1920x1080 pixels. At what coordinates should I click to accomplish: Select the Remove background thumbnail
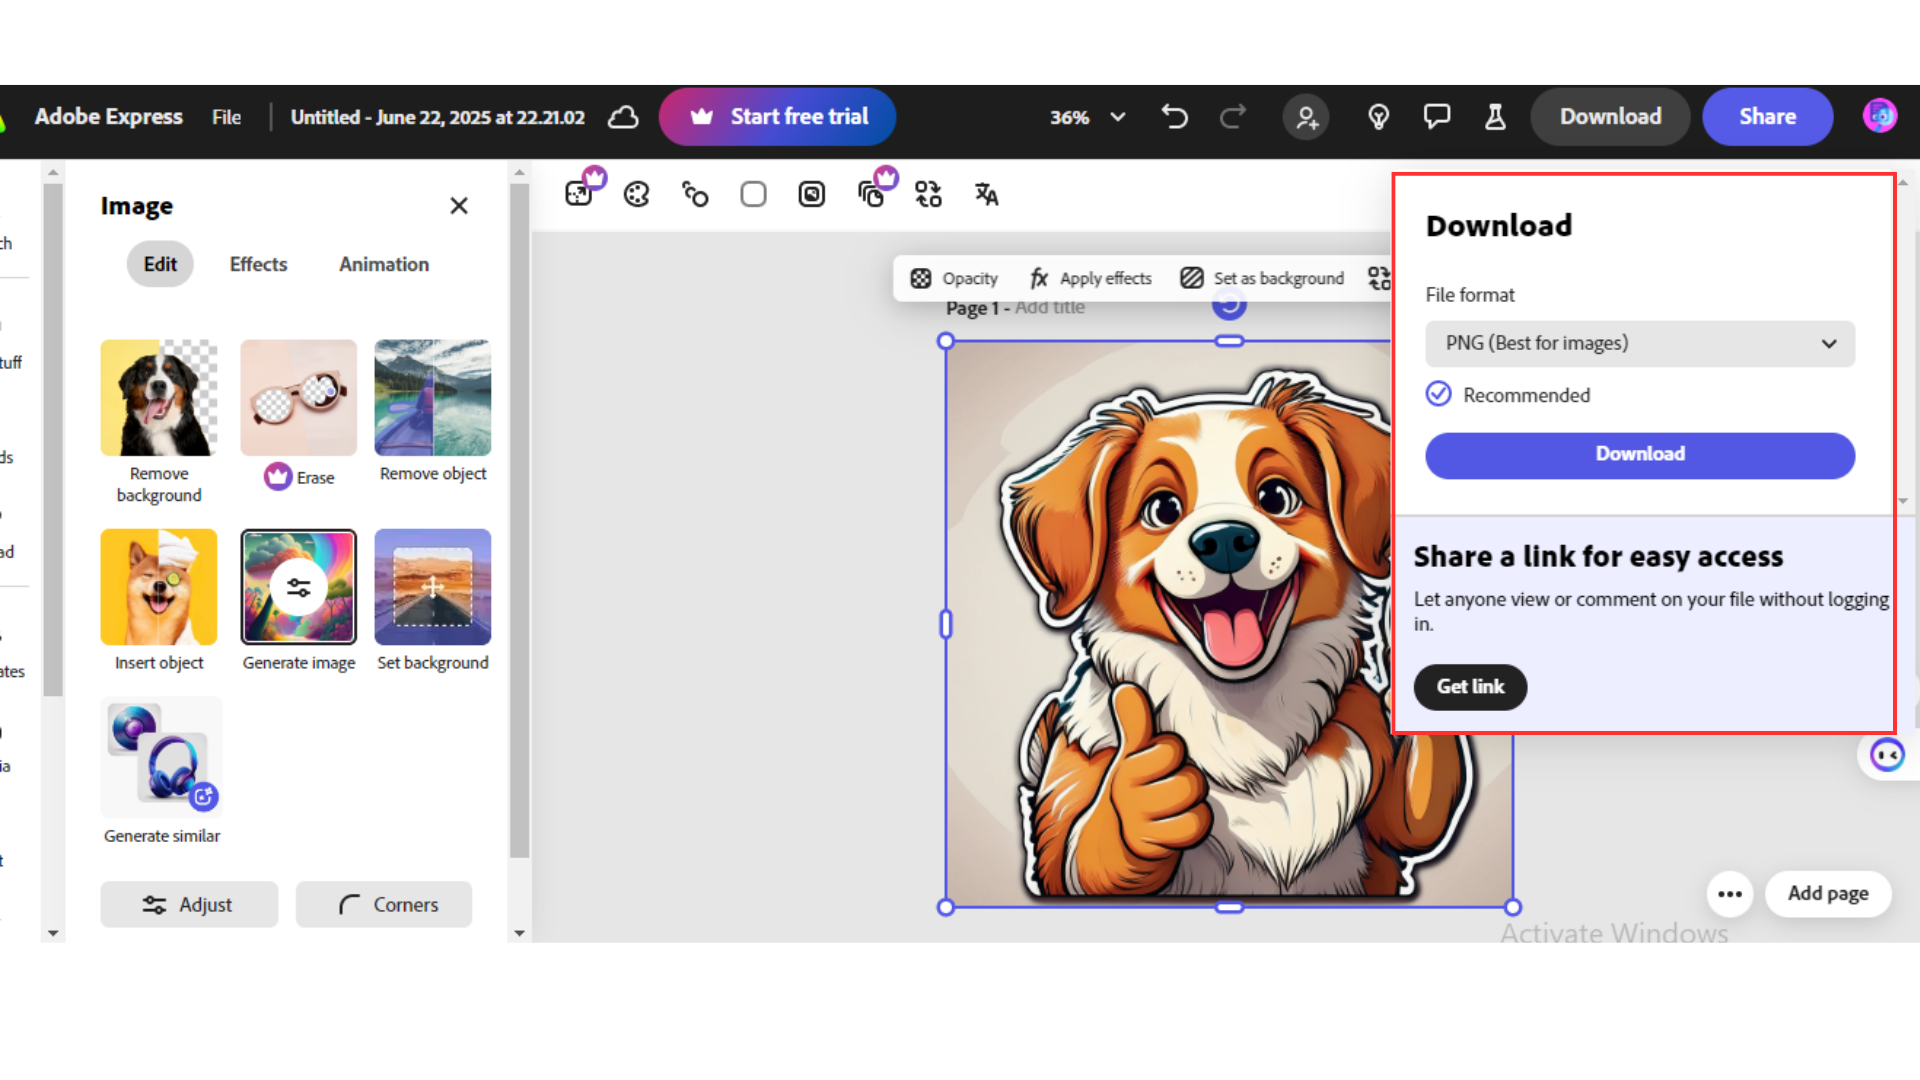(158, 397)
